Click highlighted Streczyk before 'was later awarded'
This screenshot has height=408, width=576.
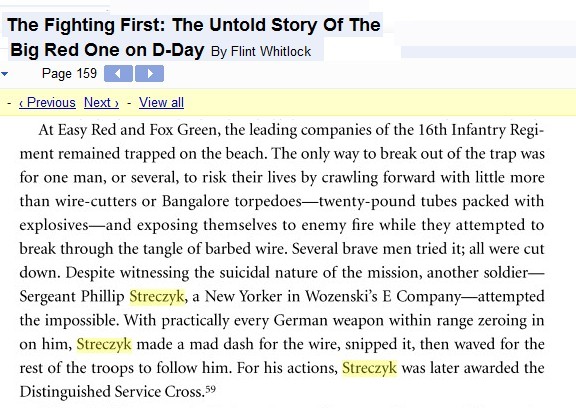tap(370, 368)
